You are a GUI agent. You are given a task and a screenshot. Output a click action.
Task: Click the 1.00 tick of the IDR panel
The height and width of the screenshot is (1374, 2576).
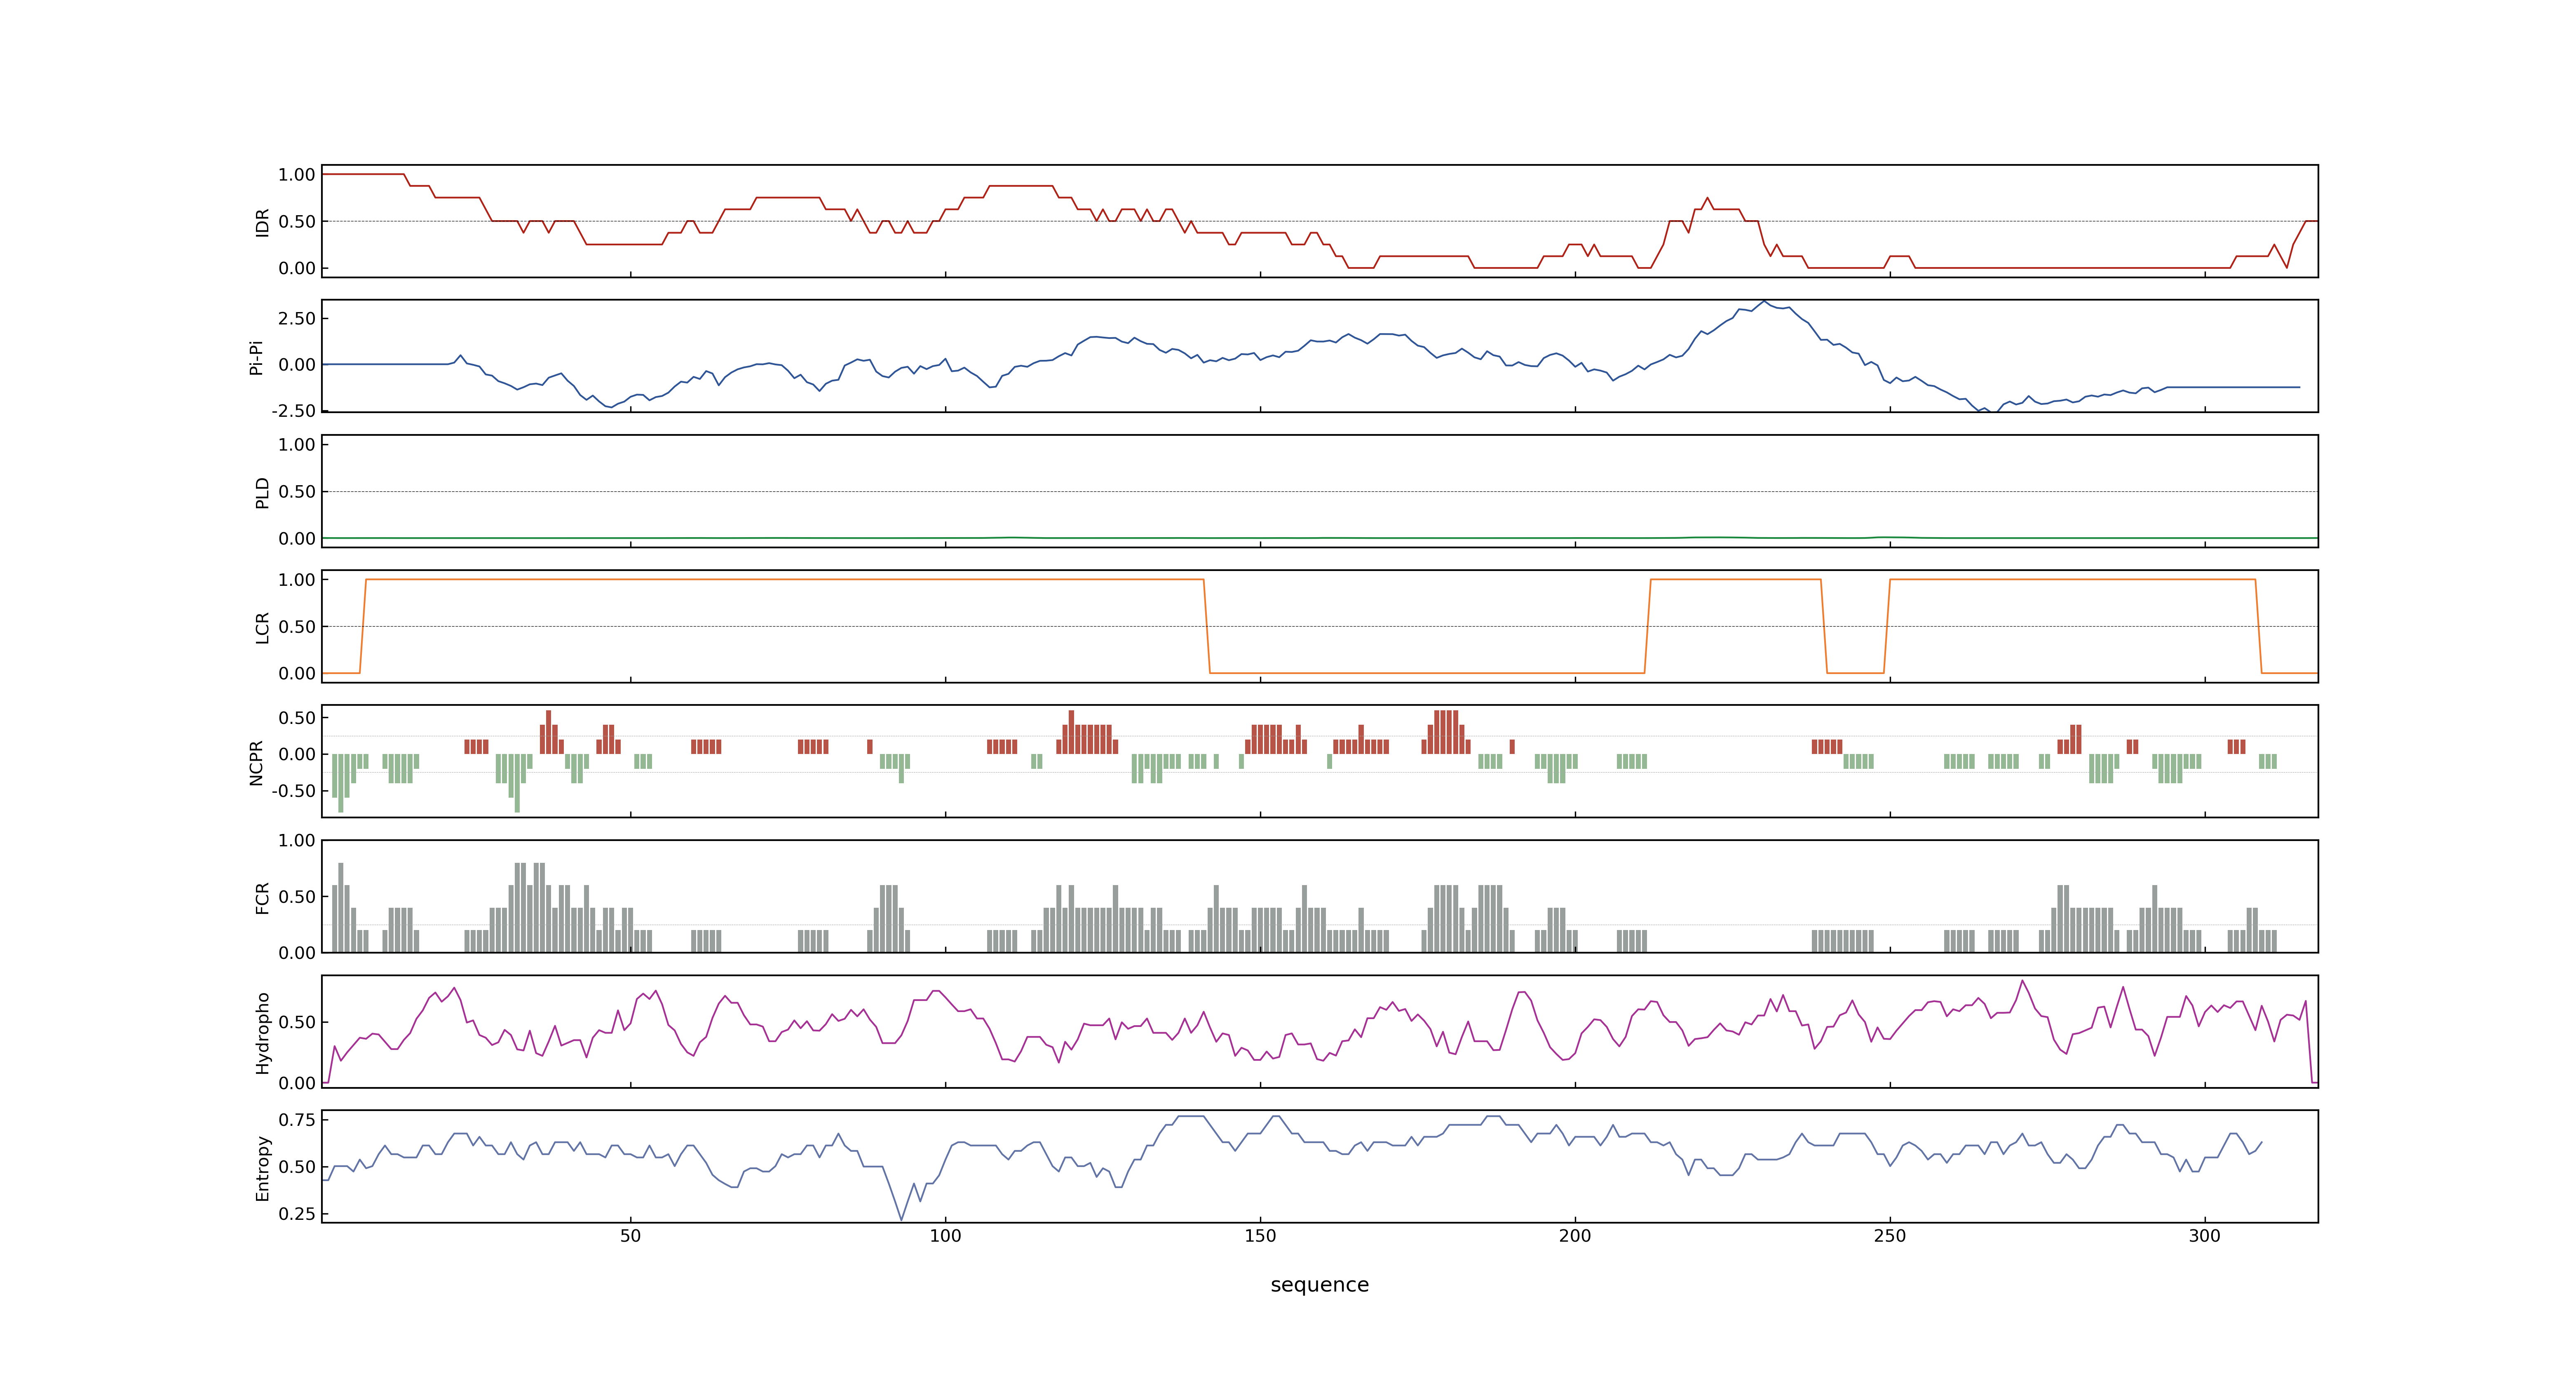click(x=297, y=175)
